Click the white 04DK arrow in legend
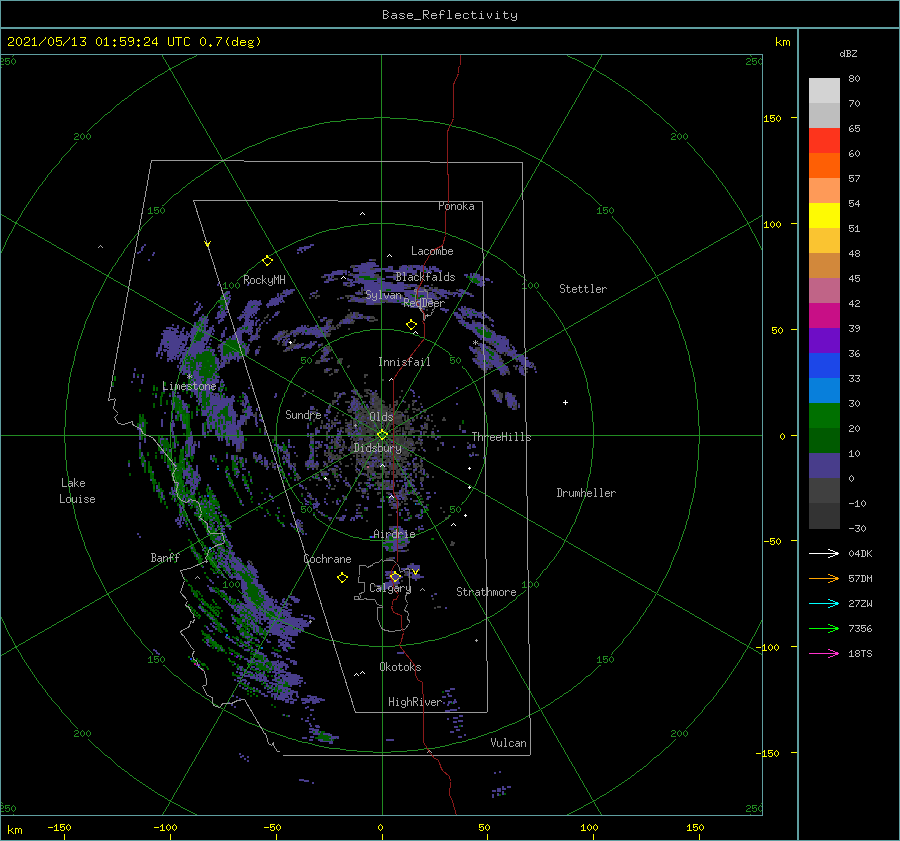The image size is (900, 841). (824, 553)
